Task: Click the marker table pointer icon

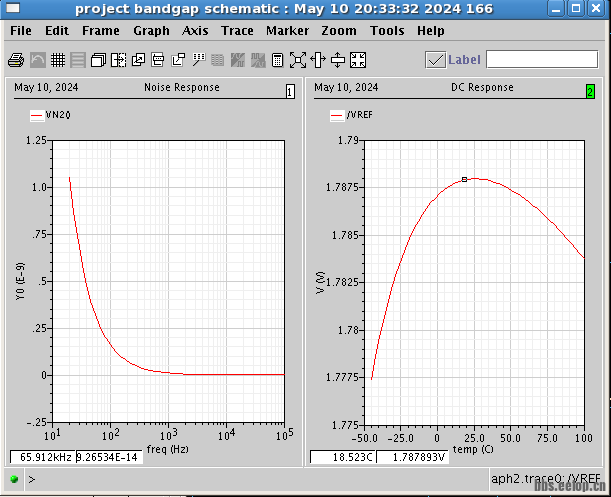Action: tap(199, 60)
